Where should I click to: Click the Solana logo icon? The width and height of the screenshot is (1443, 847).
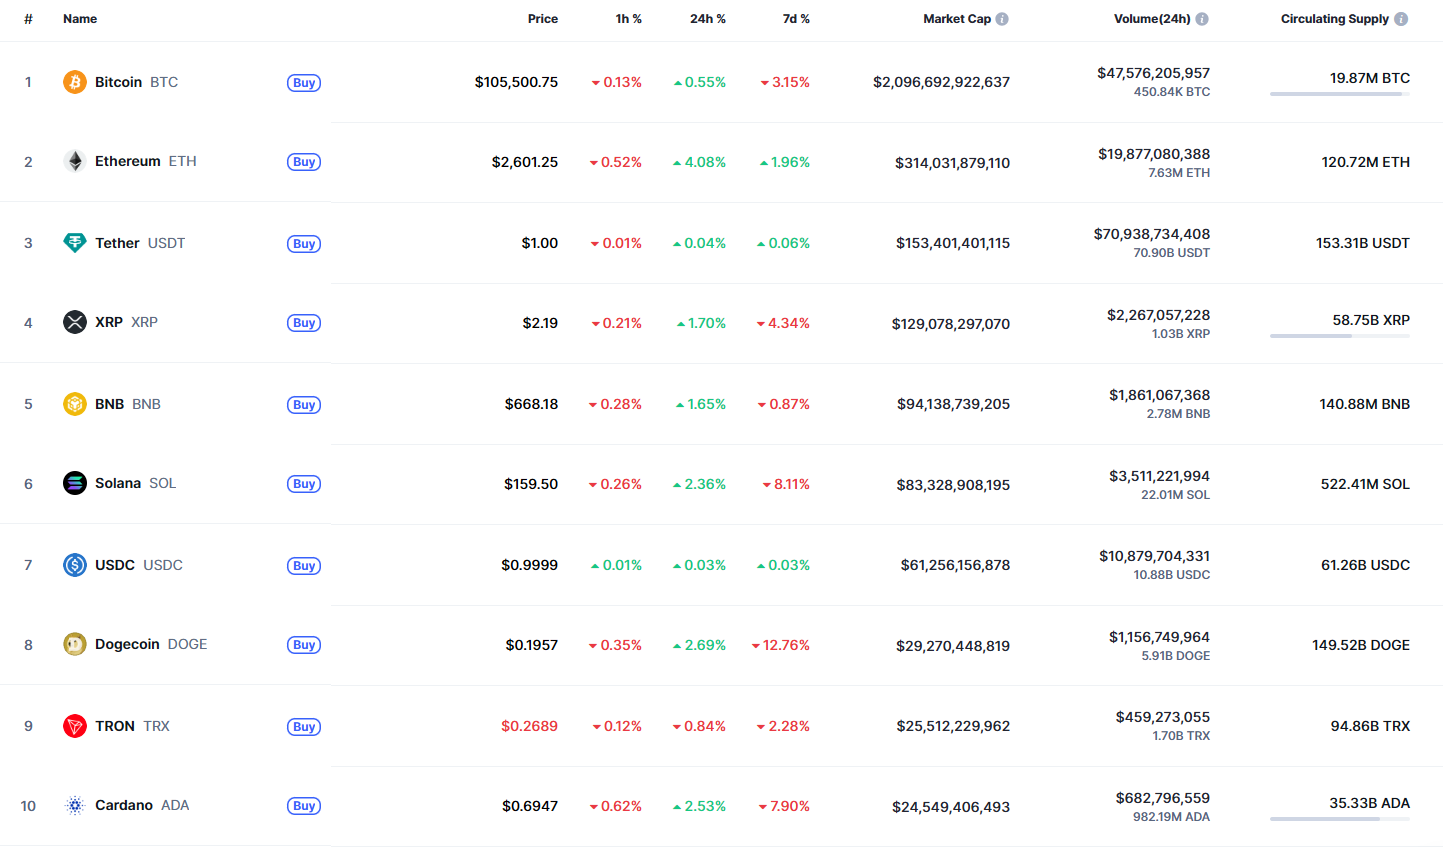(75, 483)
